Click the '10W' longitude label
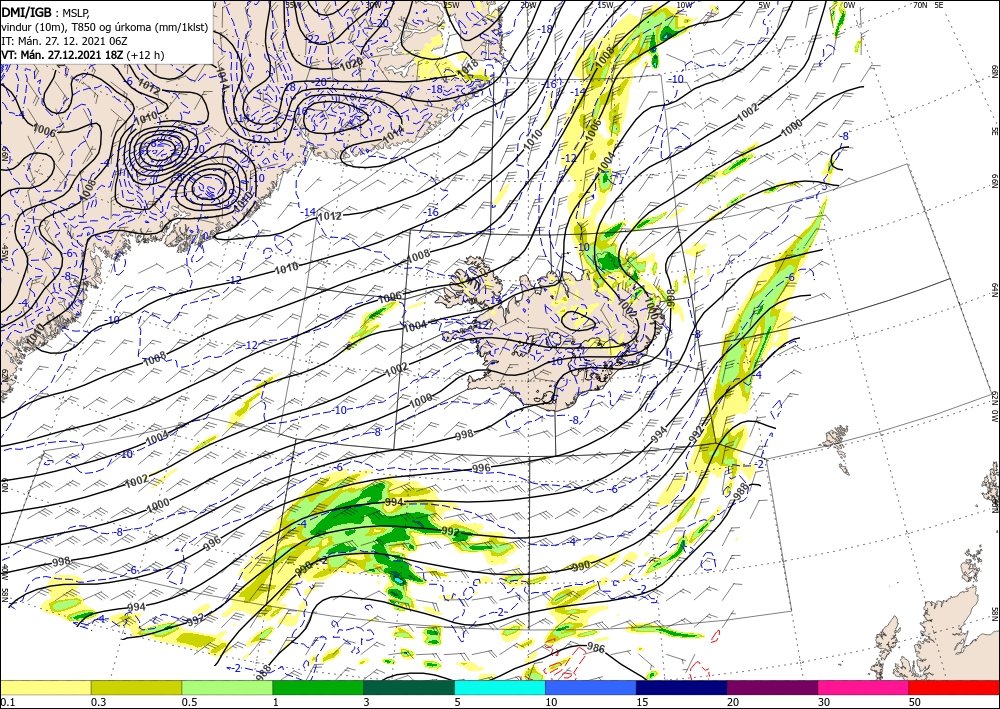 pos(684,5)
